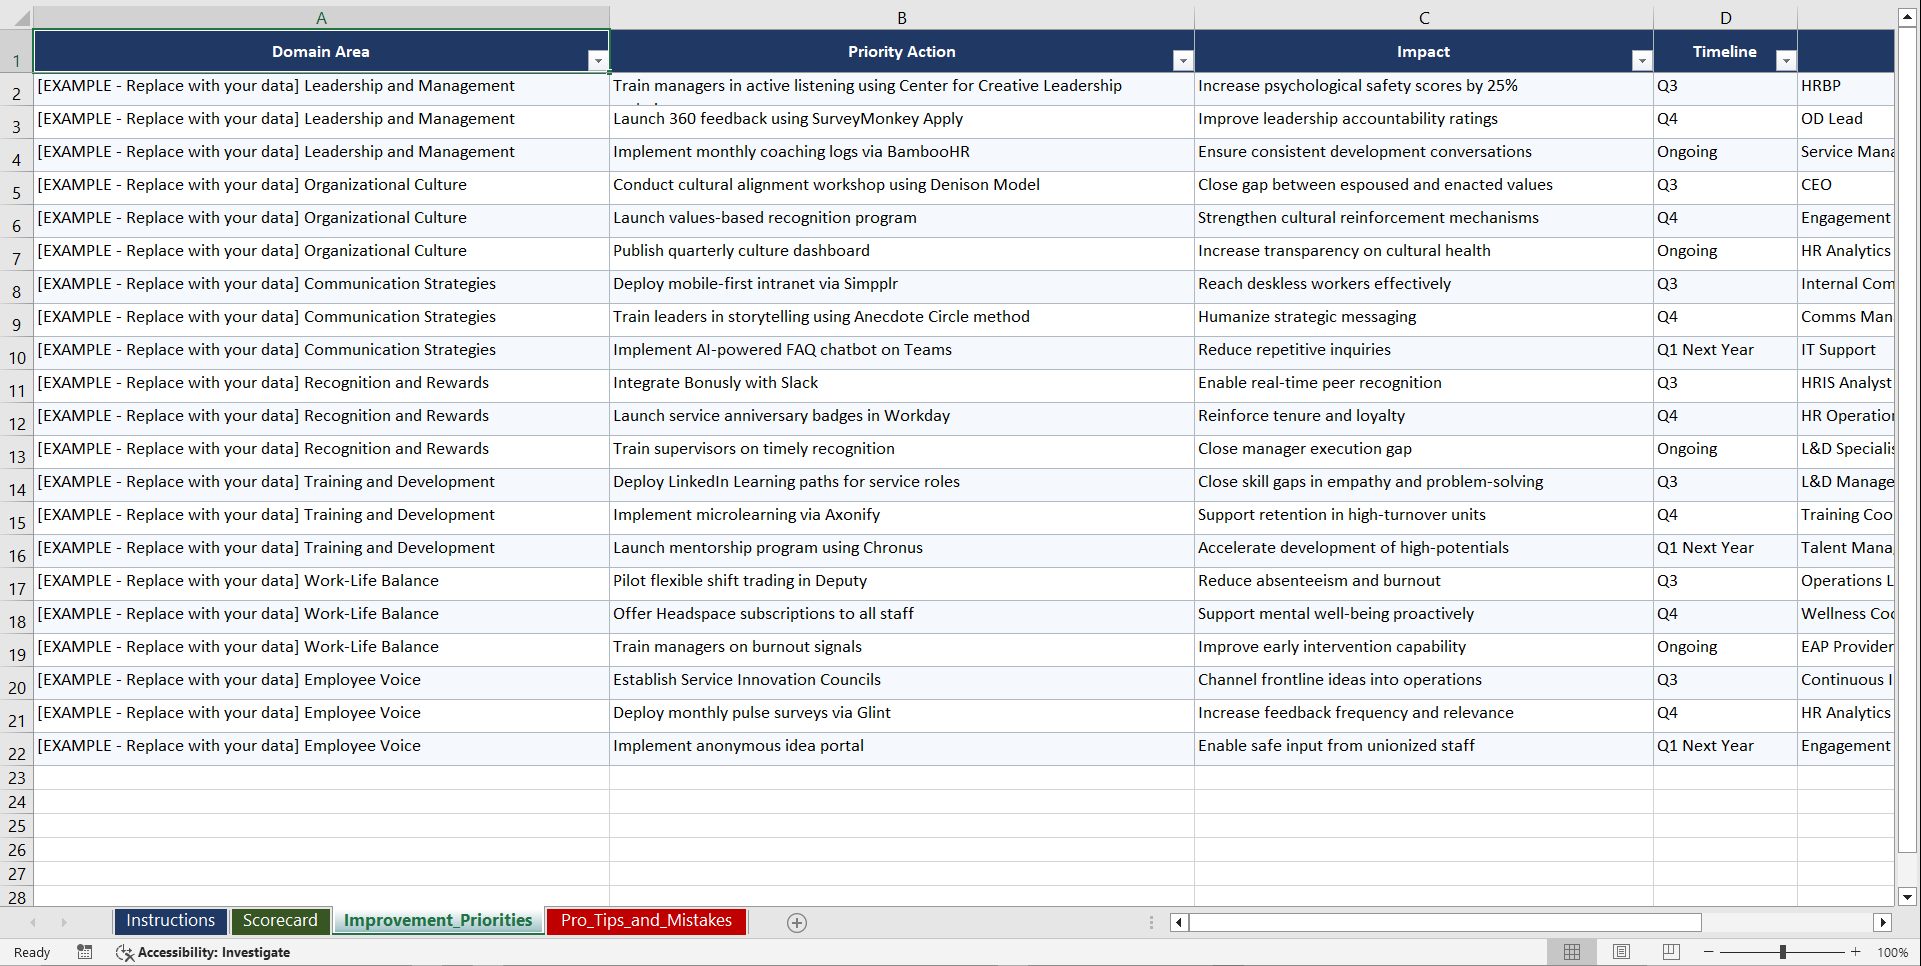Switch to the Scorecard tab

(x=281, y=921)
